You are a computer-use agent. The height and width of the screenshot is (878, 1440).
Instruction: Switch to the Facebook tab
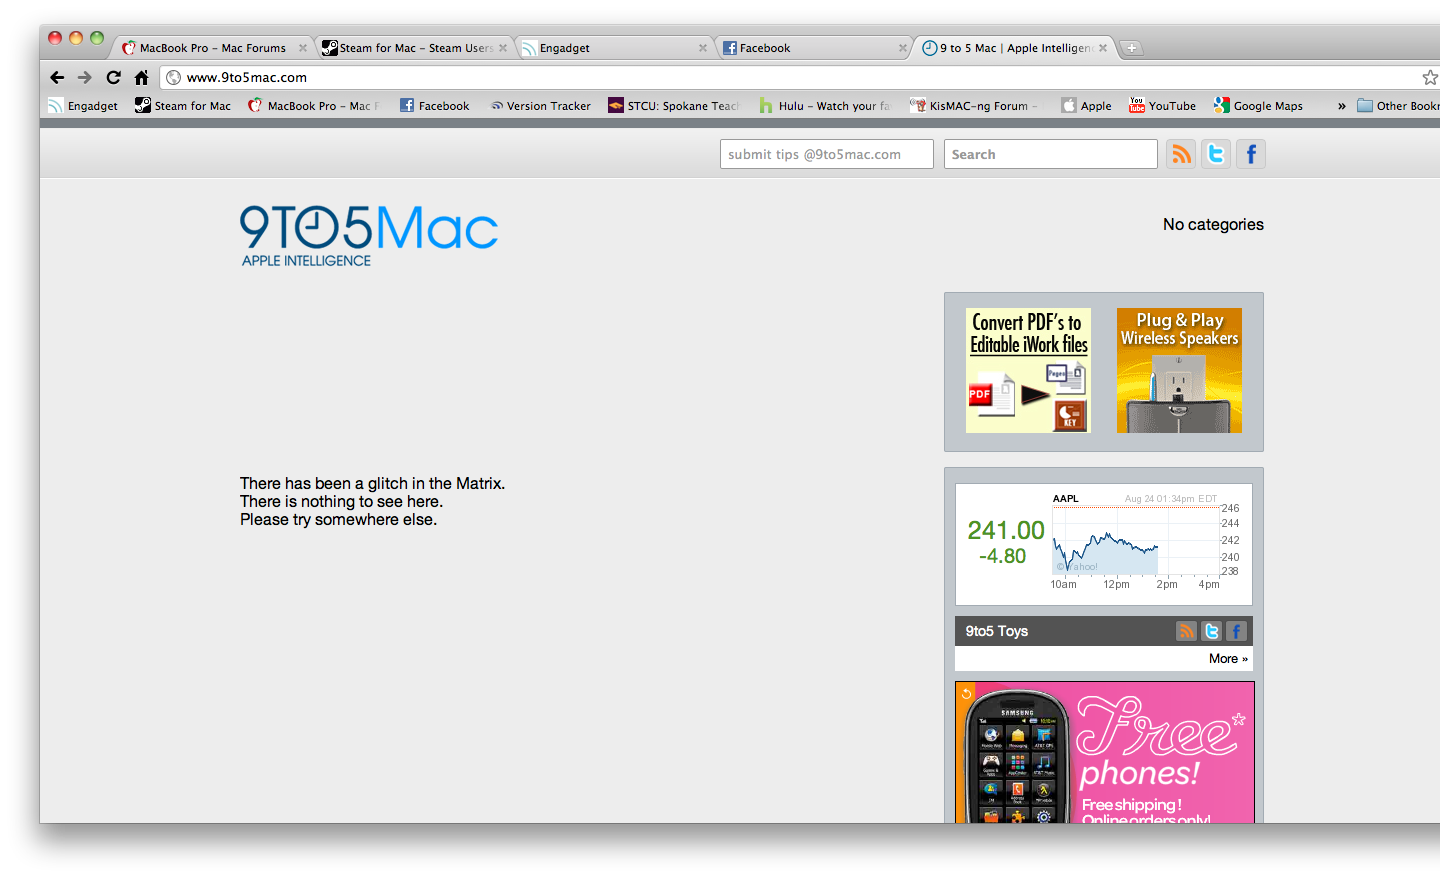click(x=815, y=48)
